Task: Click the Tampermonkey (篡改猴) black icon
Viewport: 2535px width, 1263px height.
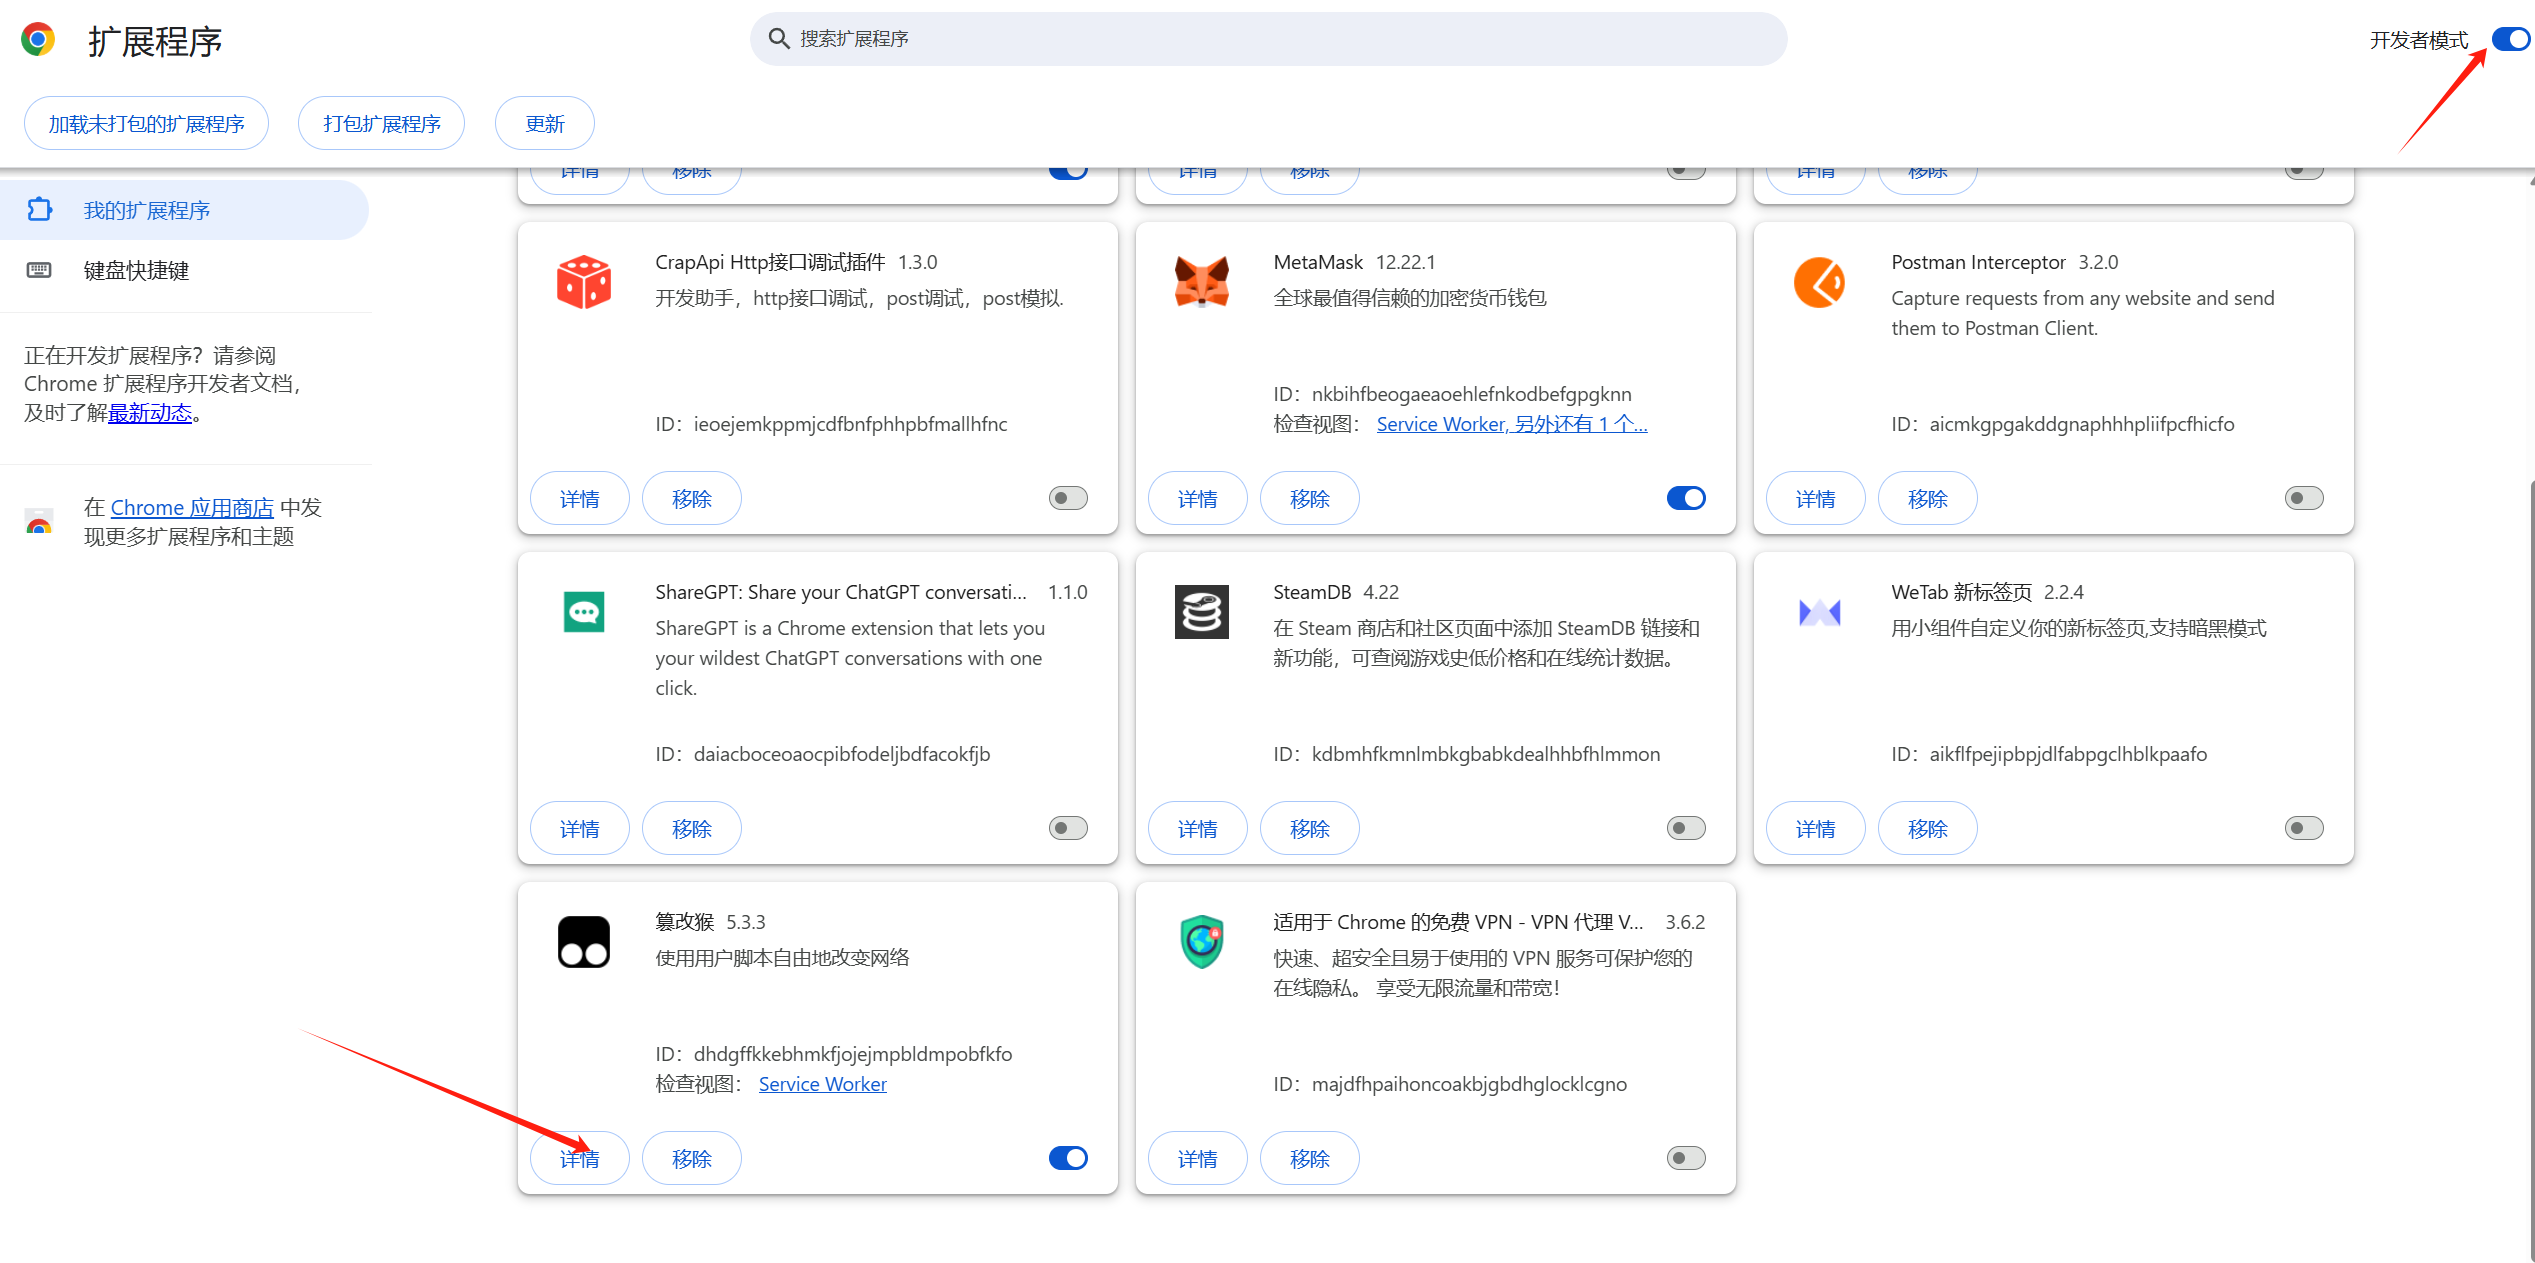Action: tap(584, 942)
